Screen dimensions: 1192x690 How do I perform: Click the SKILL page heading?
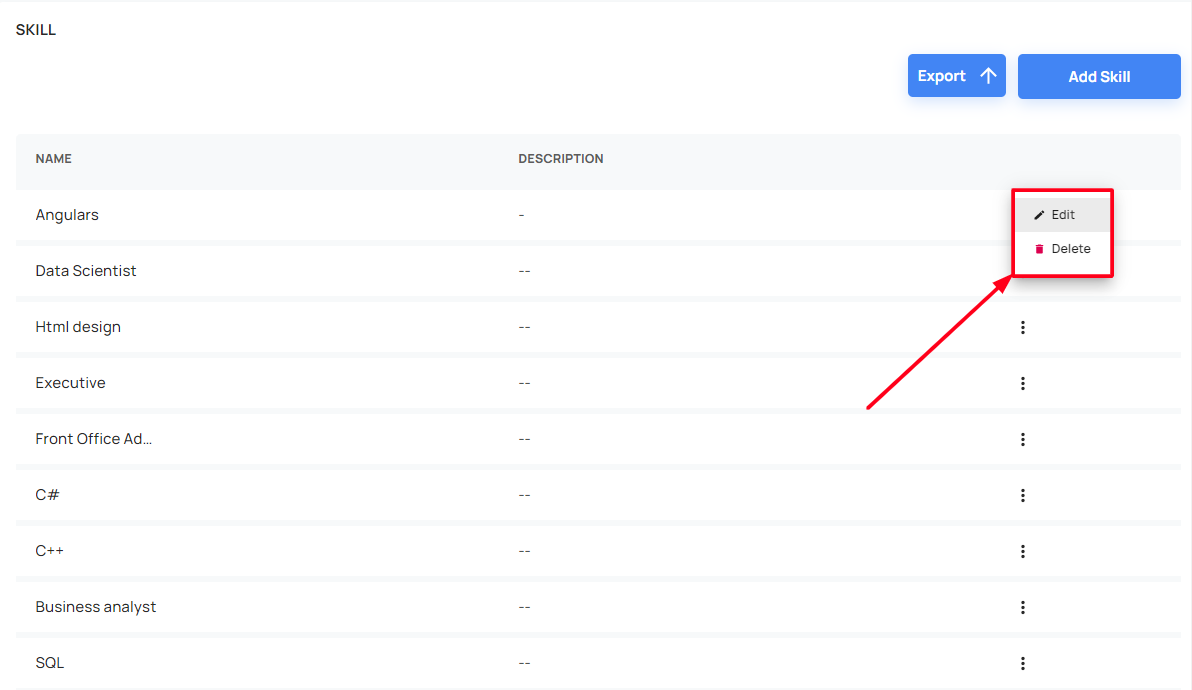click(x=36, y=30)
